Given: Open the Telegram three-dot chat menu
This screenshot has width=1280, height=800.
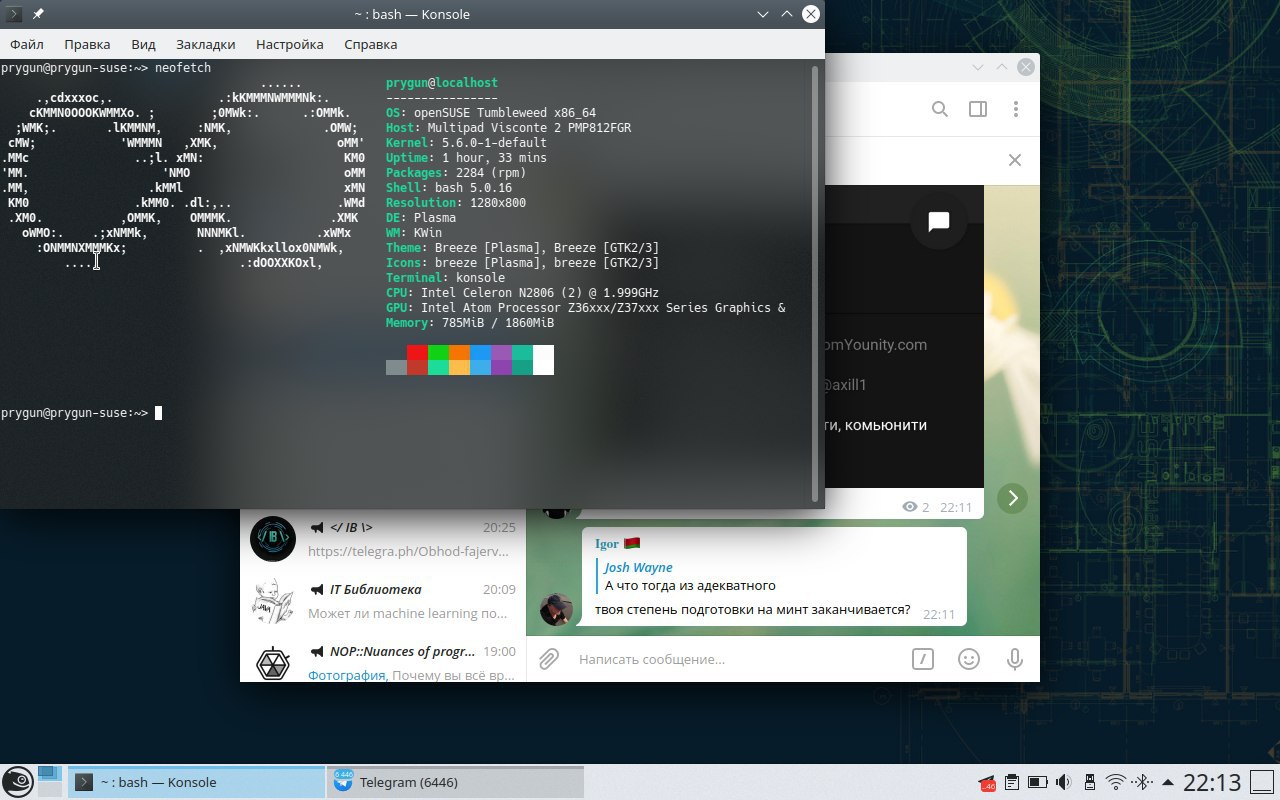Looking at the screenshot, I should [x=1016, y=109].
